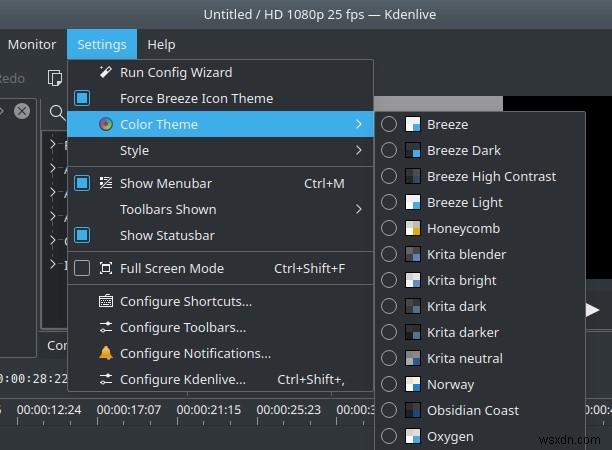Click the copy icon in the toolbar

tap(55, 78)
